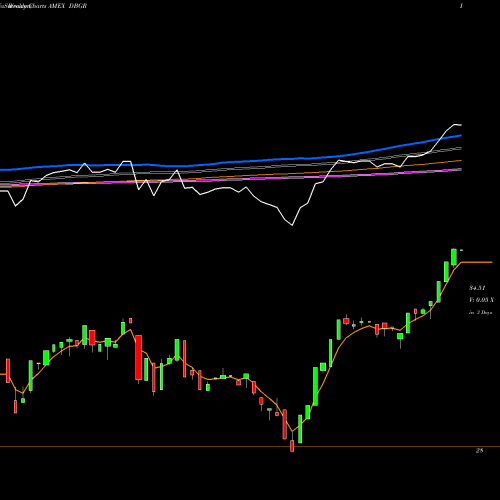The height and width of the screenshot is (500, 500).
Task: Click the "in 2 Days" label
Action: (x=480, y=313)
